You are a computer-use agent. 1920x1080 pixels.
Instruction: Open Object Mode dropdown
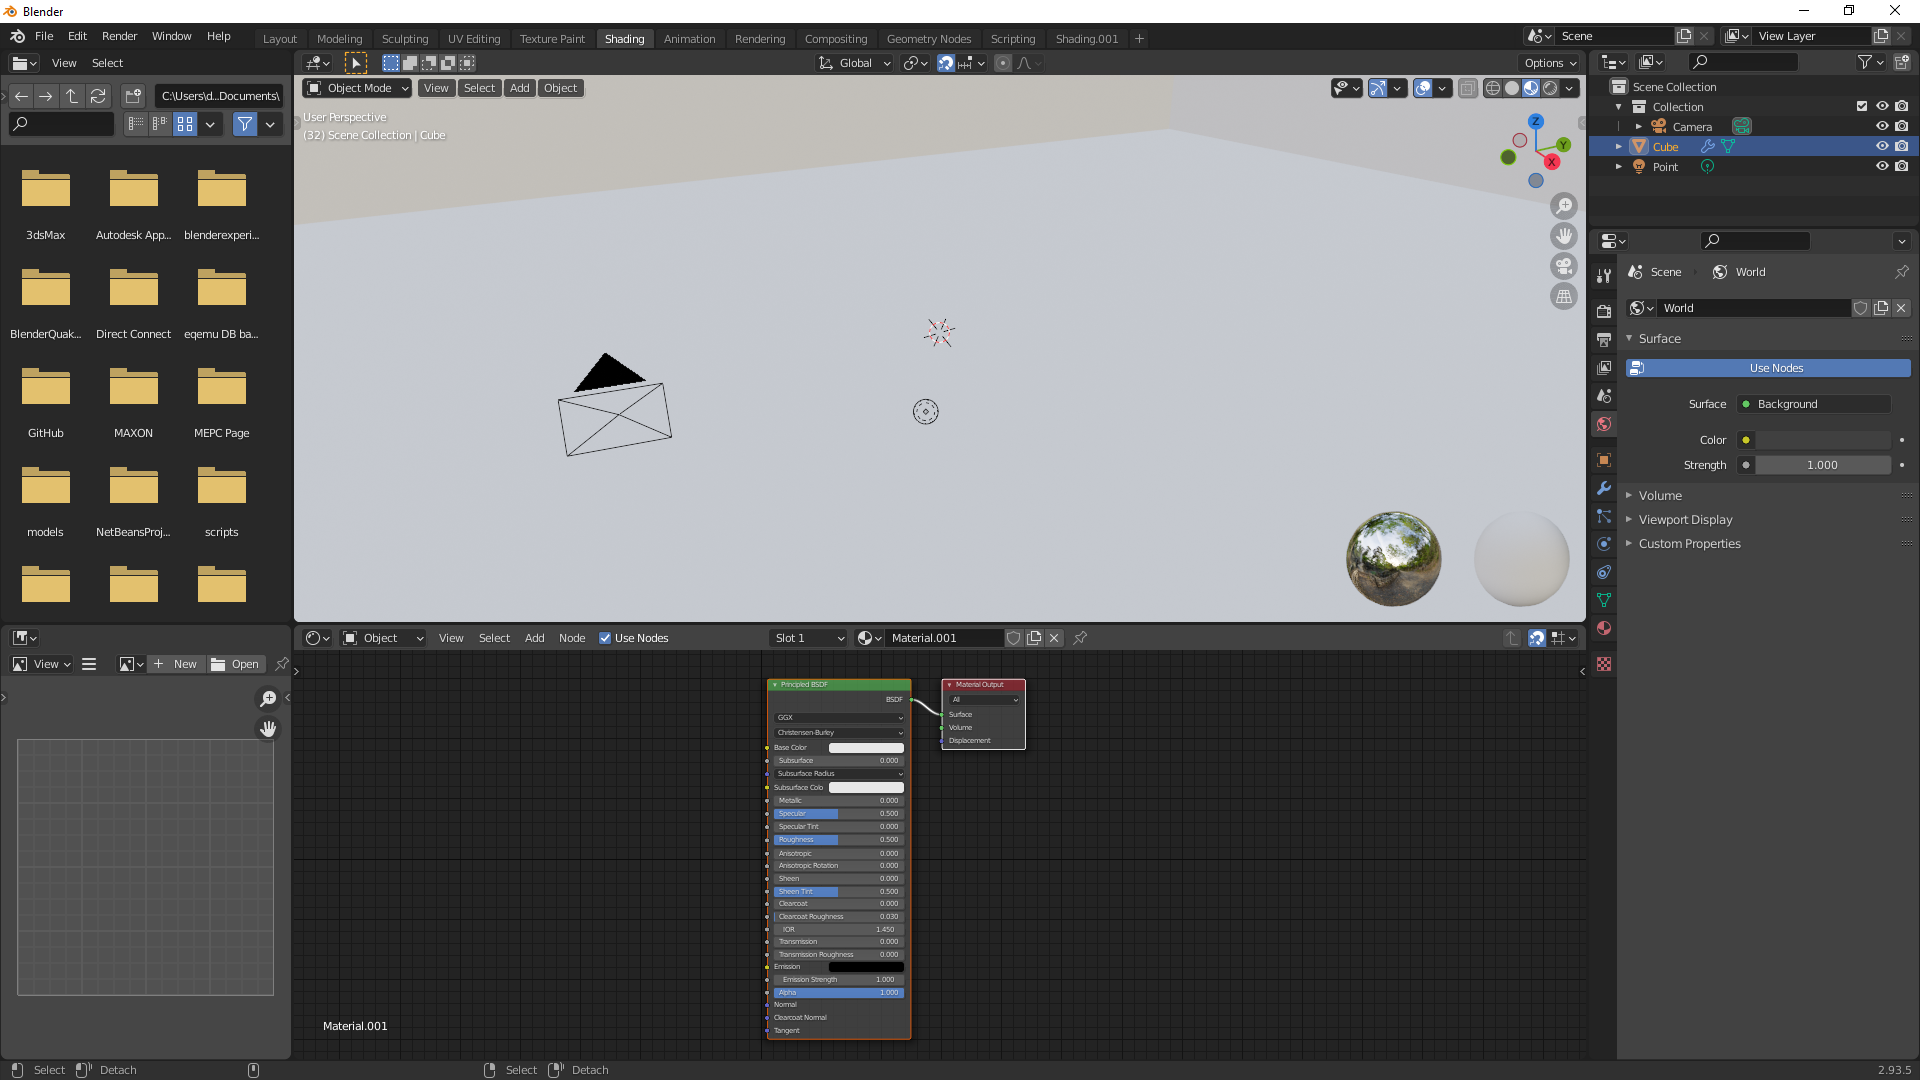coord(357,88)
